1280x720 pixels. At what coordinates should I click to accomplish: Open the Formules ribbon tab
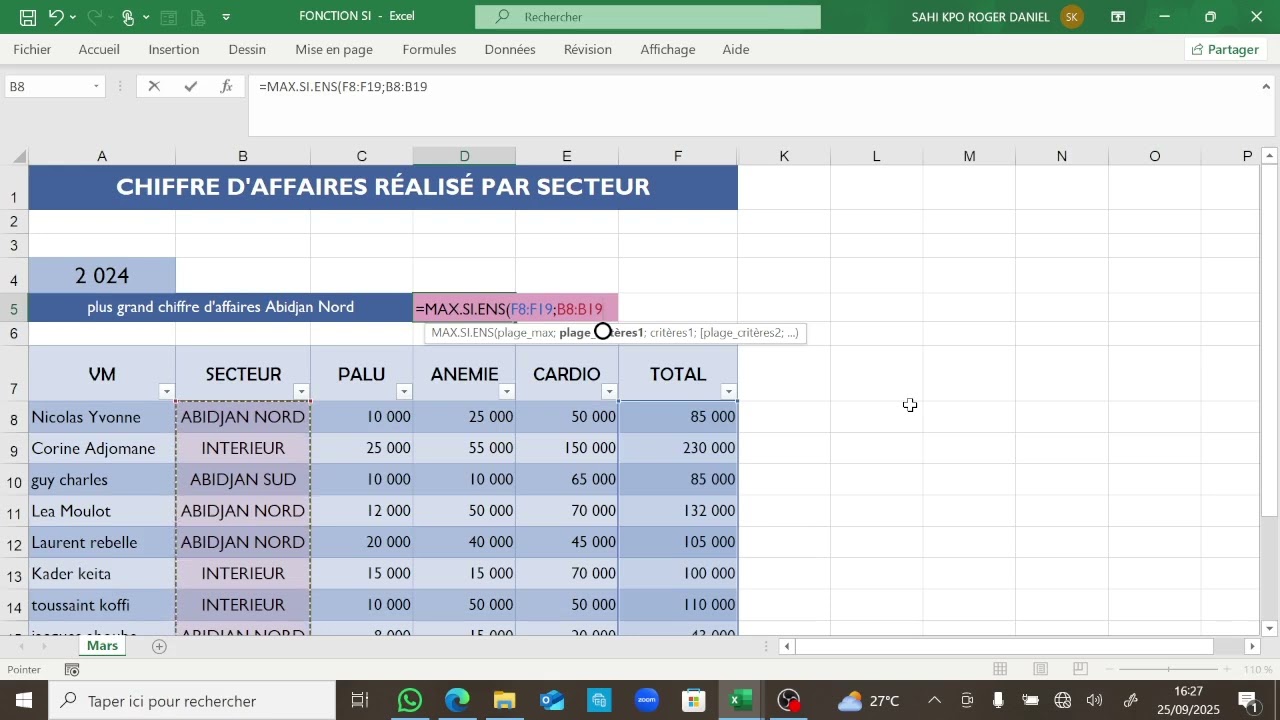(429, 49)
